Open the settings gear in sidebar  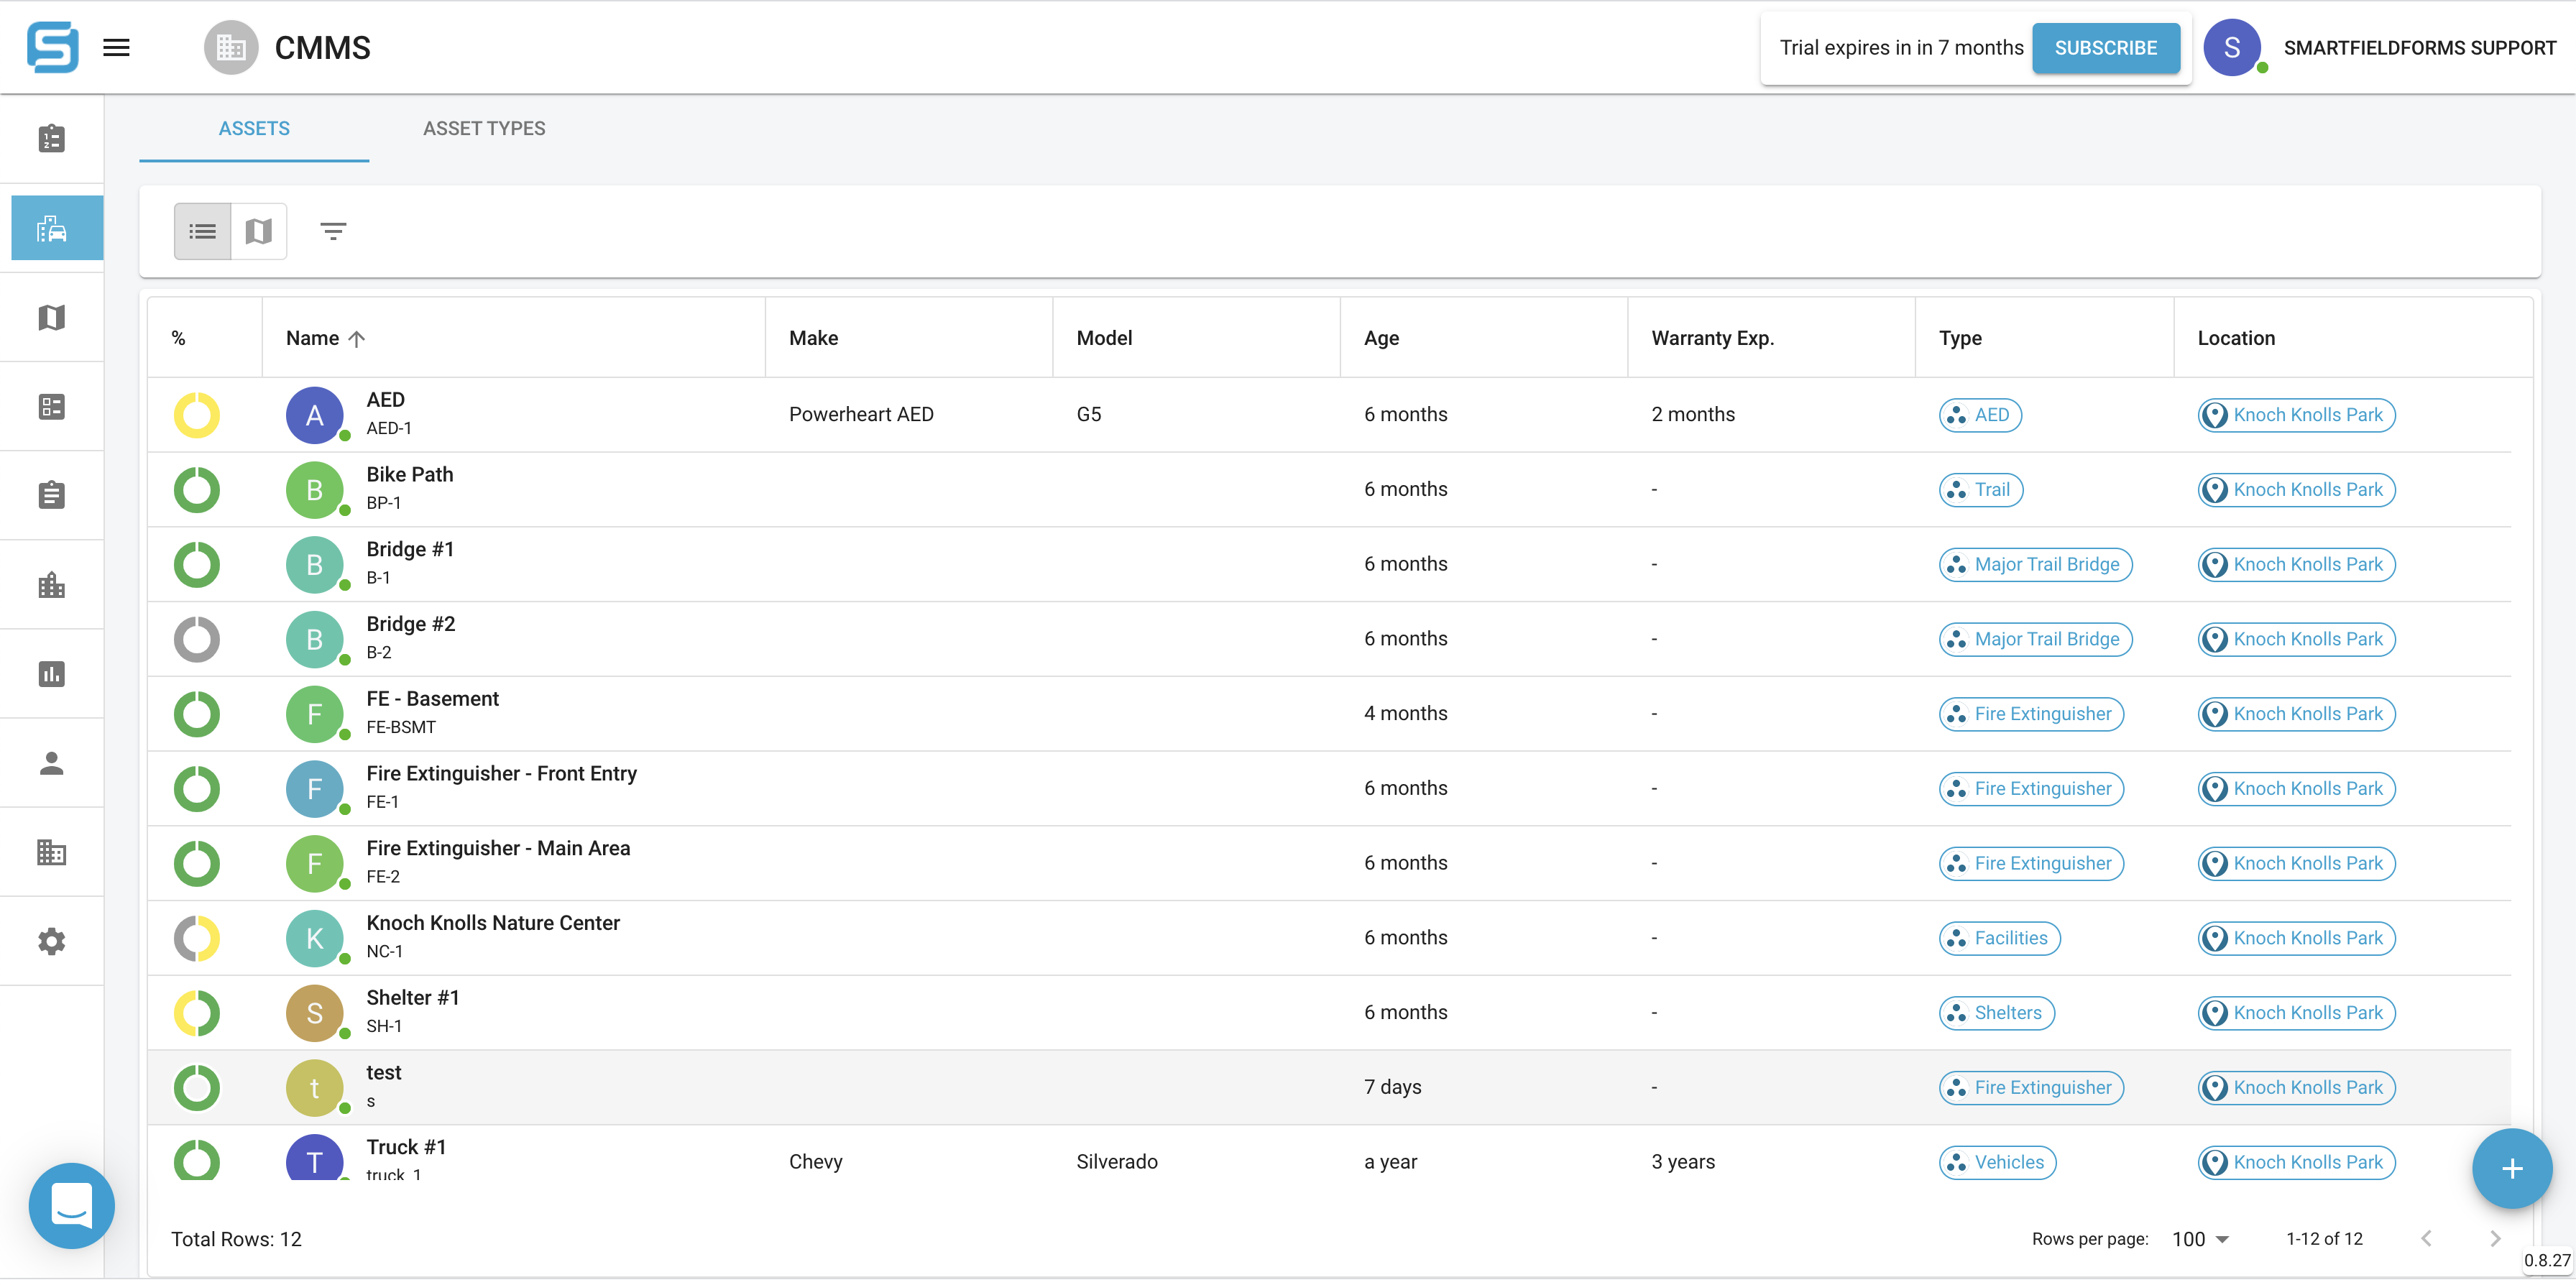pyautogui.click(x=52, y=941)
